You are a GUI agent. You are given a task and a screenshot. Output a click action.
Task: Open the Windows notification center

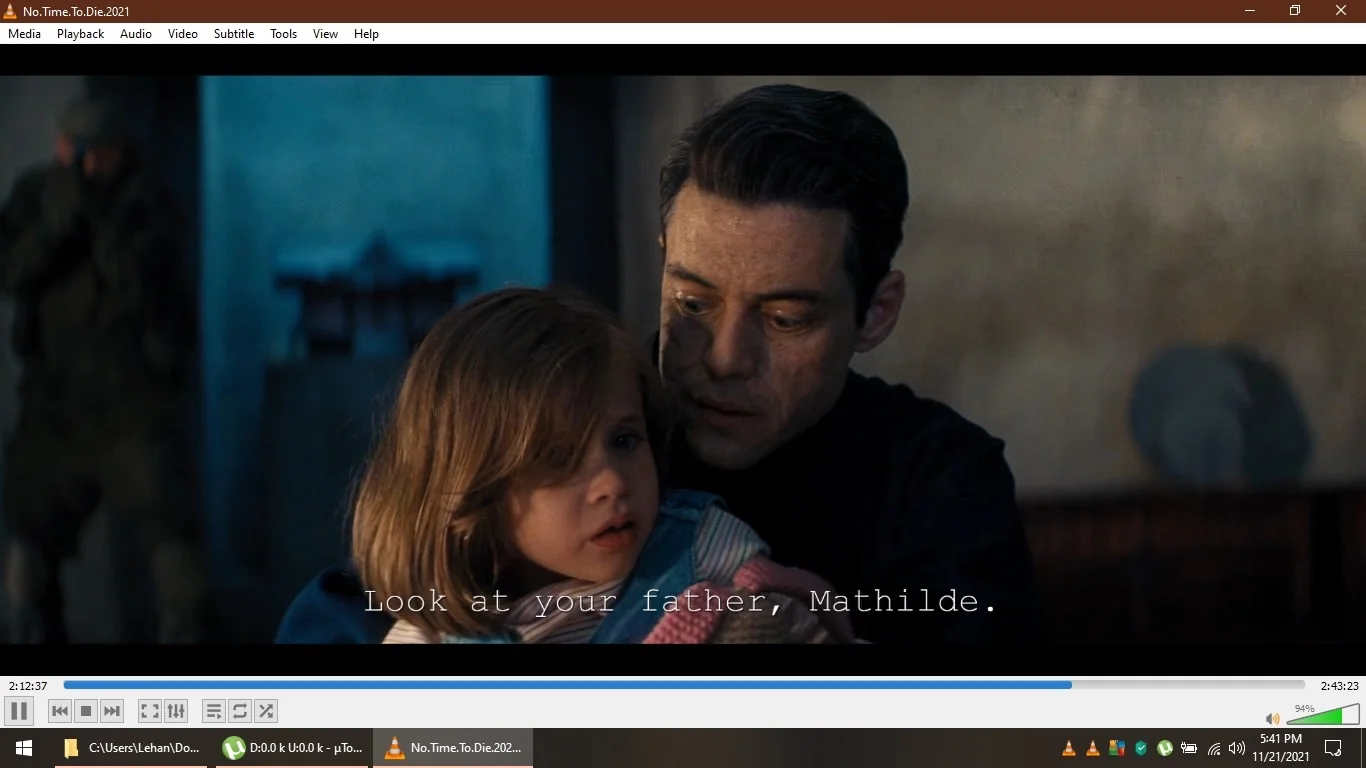tap(1333, 748)
